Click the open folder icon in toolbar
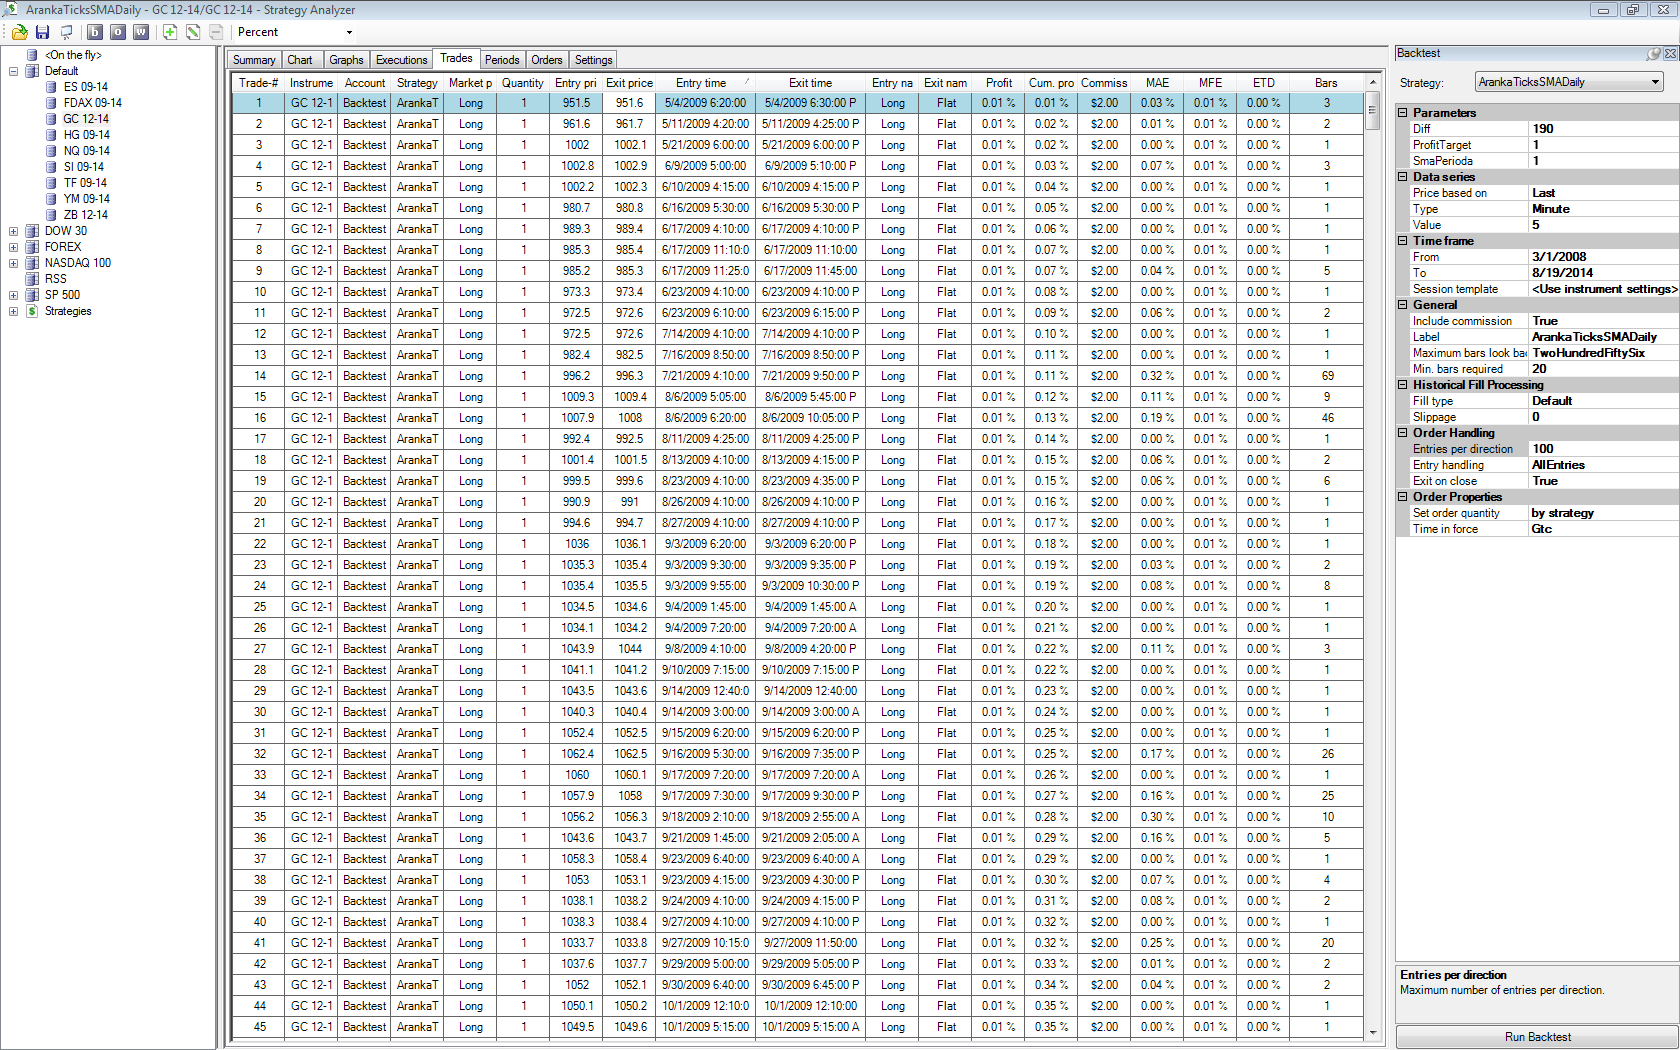1680x1050 pixels. click(x=19, y=32)
